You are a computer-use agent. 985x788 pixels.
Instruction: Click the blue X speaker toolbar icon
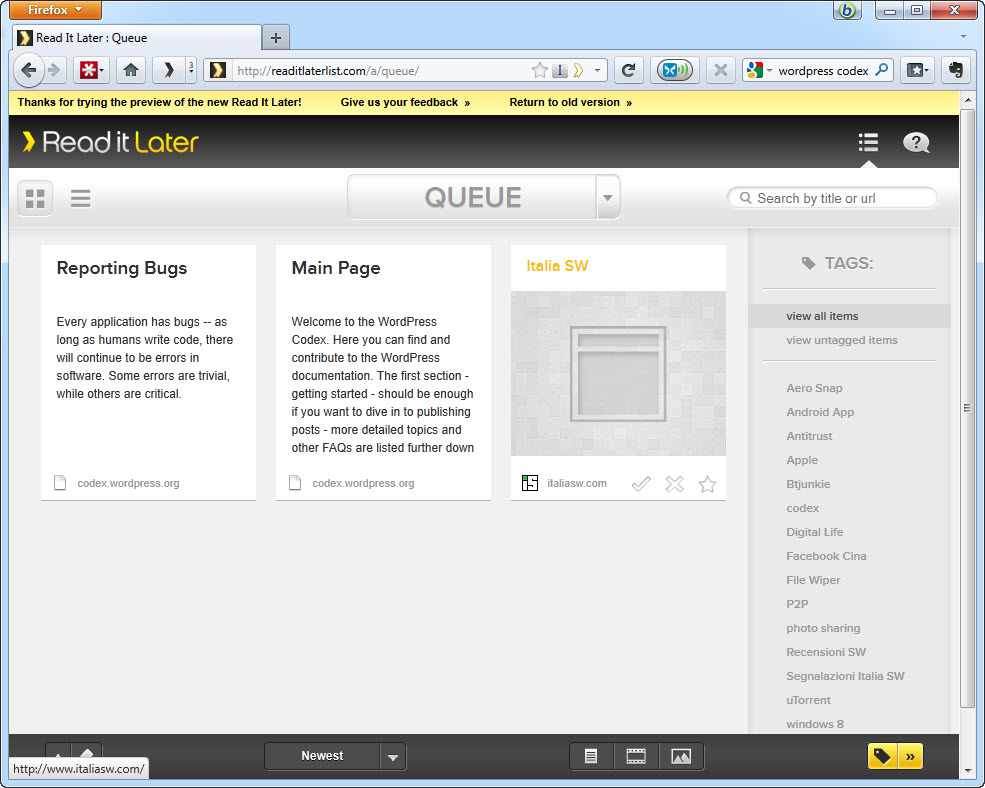click(675, 70)
